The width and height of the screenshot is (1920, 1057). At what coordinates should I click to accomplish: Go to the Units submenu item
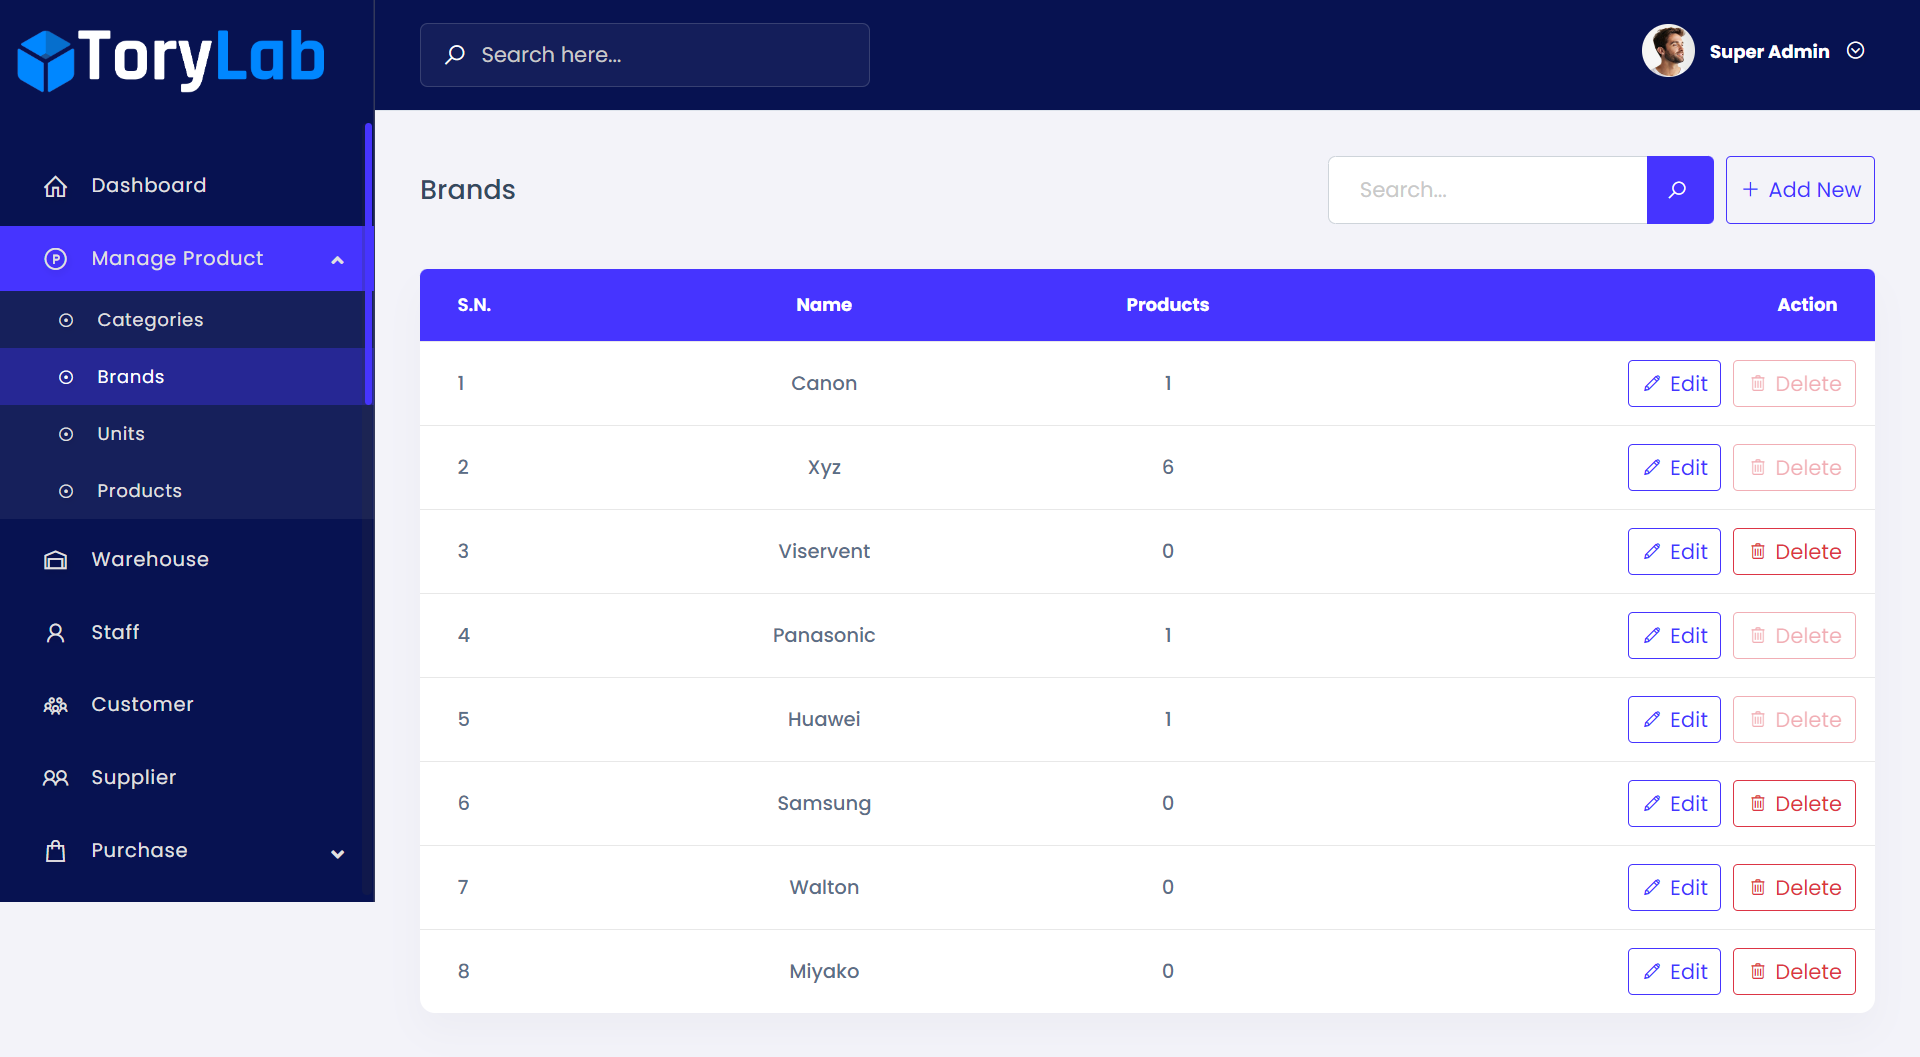tap(121, 434)
